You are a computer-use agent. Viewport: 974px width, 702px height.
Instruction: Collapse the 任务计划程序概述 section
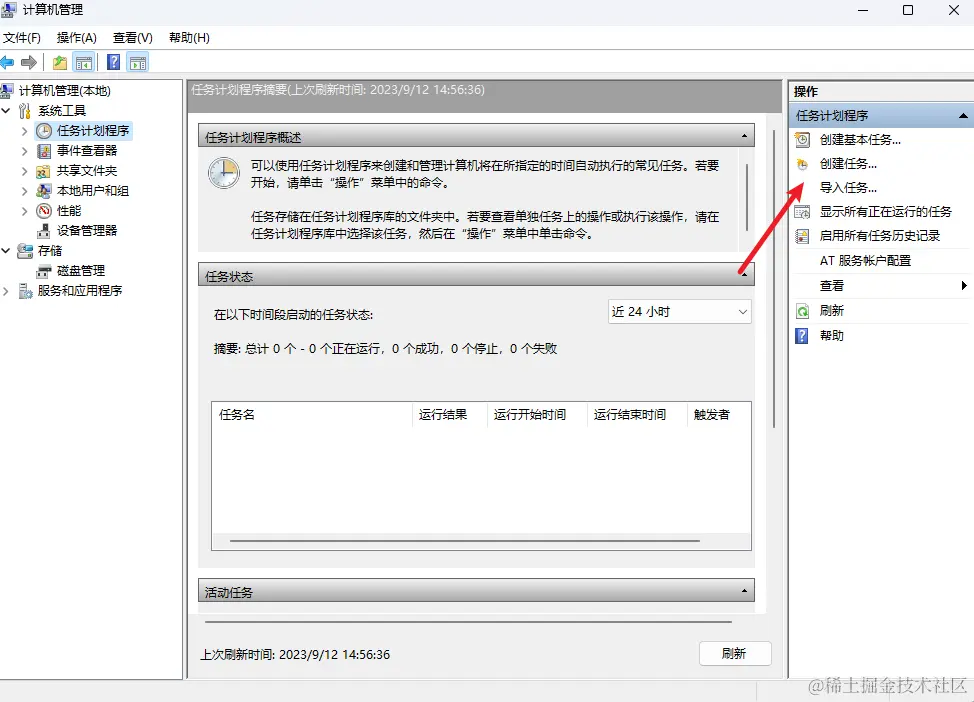[x=744, y=136]
